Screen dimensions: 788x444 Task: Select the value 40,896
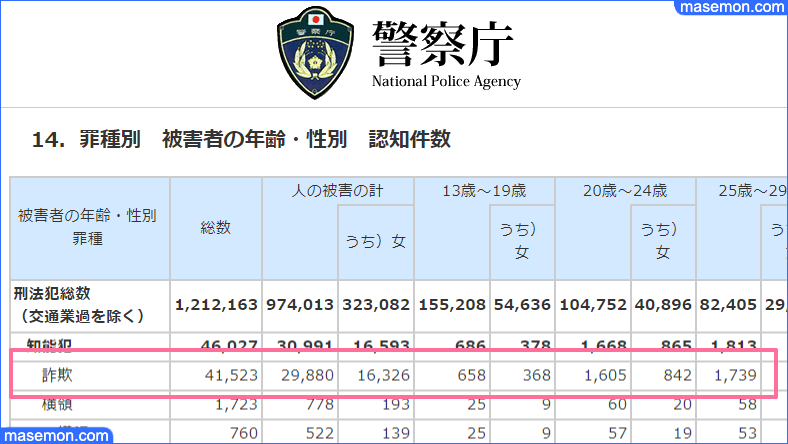pos(663,305)
